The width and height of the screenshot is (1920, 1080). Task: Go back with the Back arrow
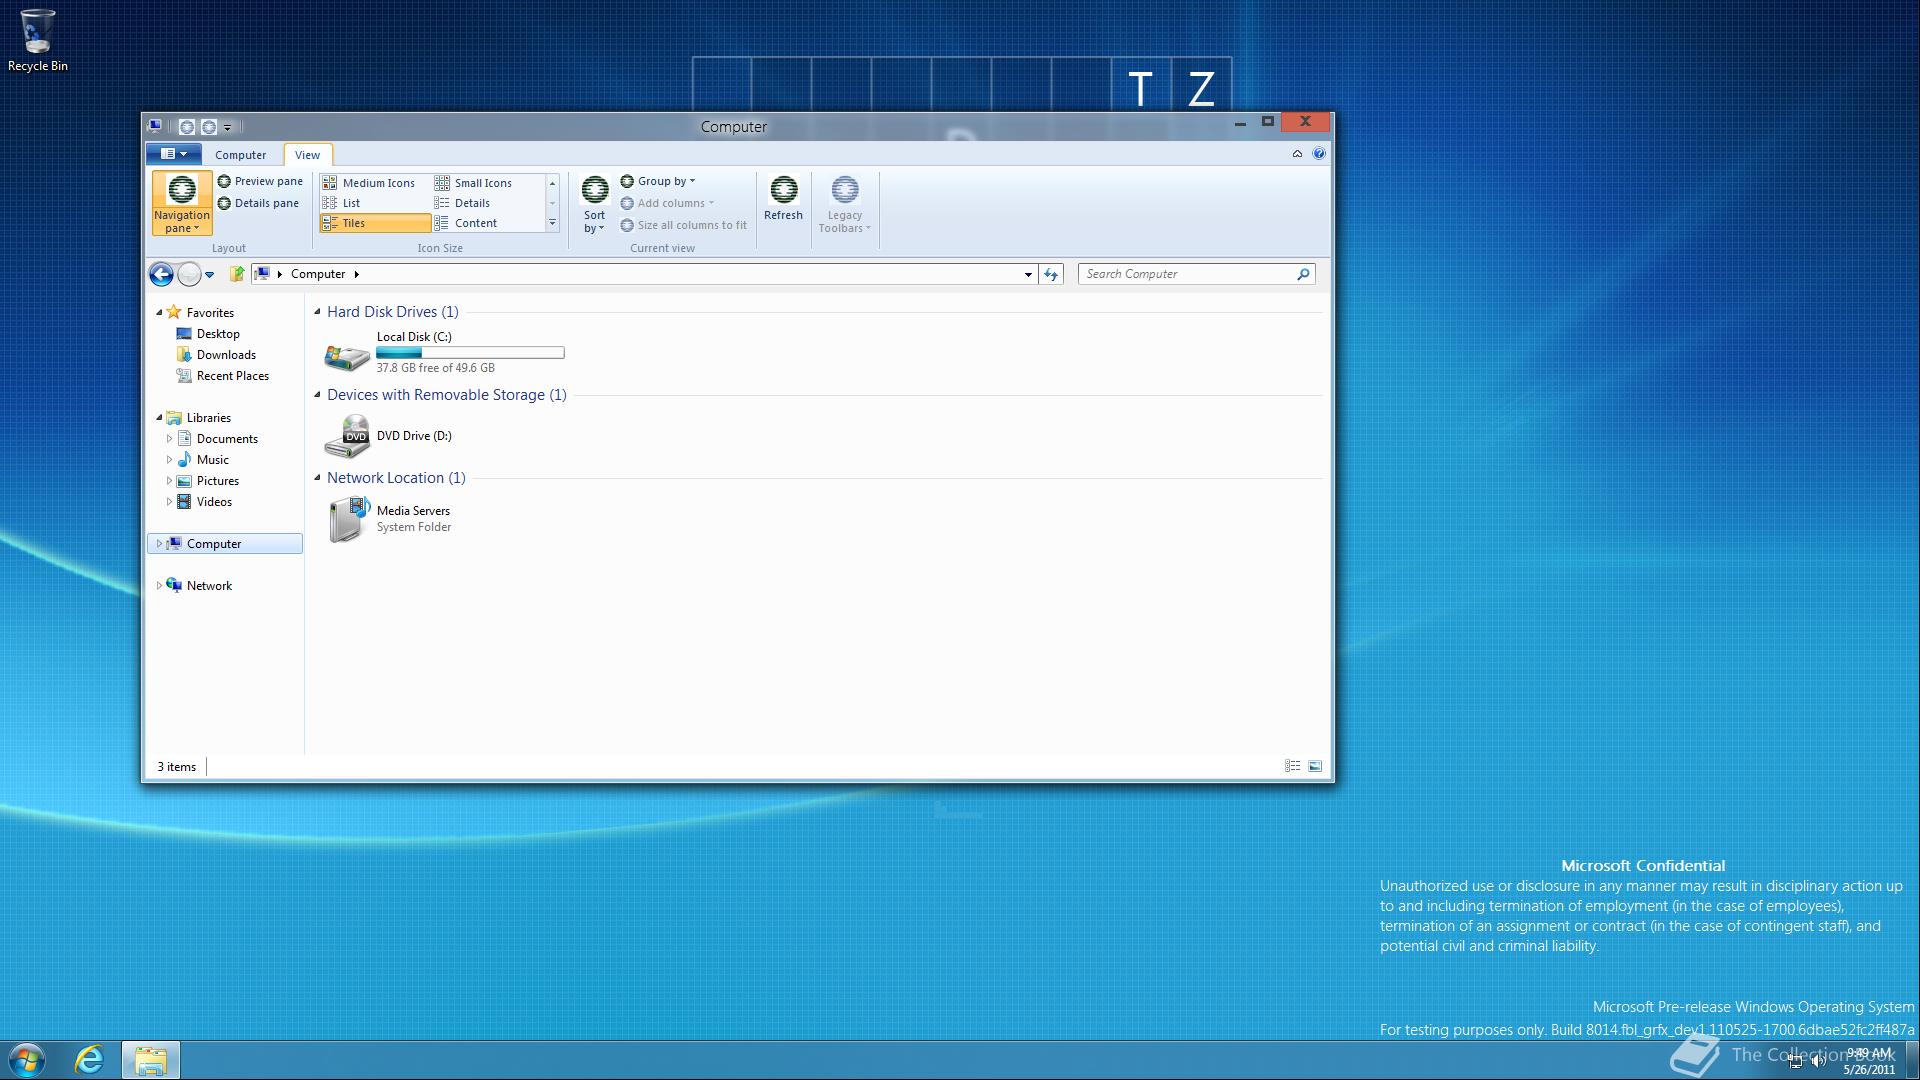(x=161, y=274)
